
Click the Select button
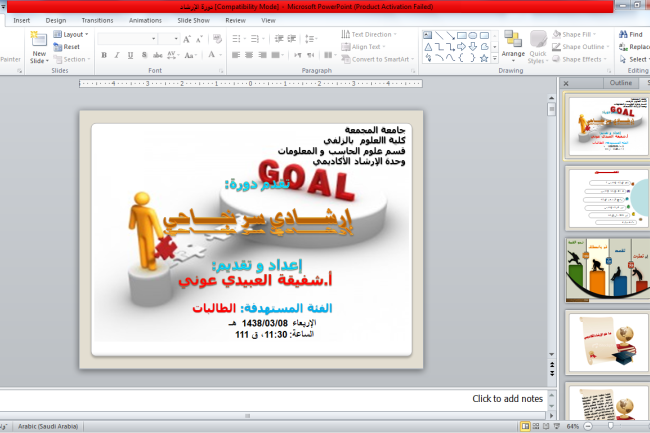[634, 59]
